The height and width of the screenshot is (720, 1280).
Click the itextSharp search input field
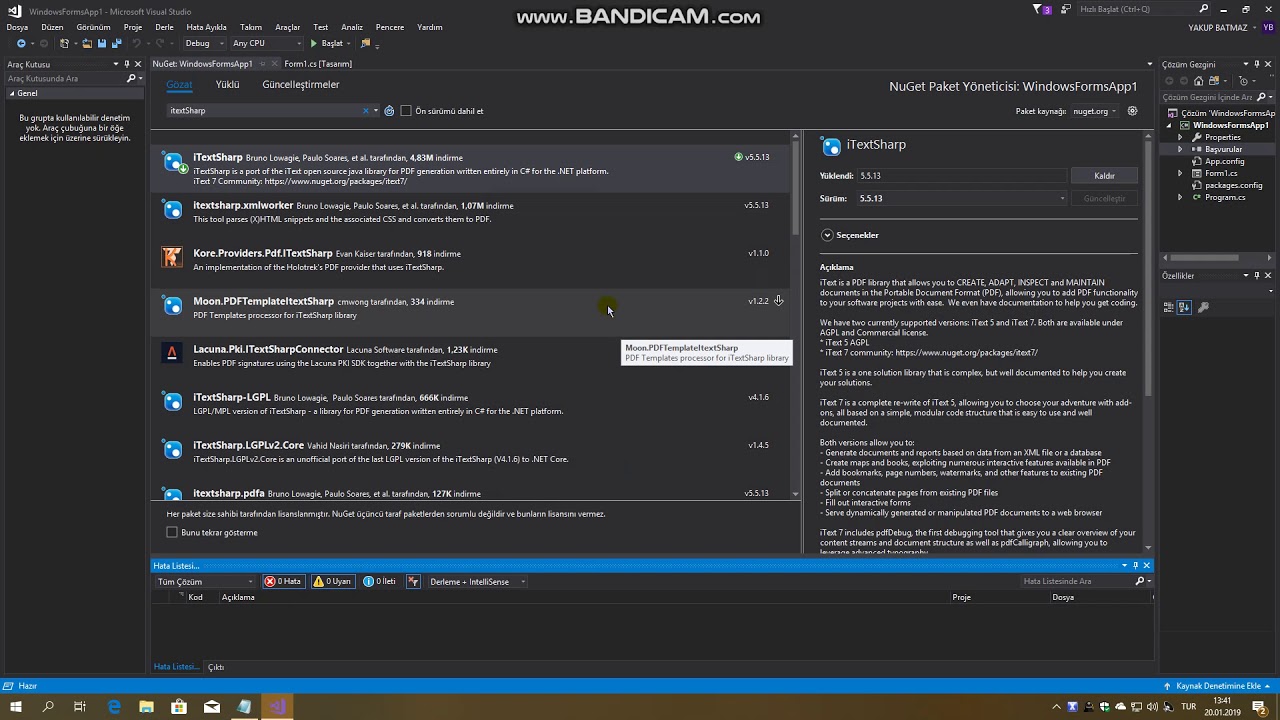pos(264,111)
